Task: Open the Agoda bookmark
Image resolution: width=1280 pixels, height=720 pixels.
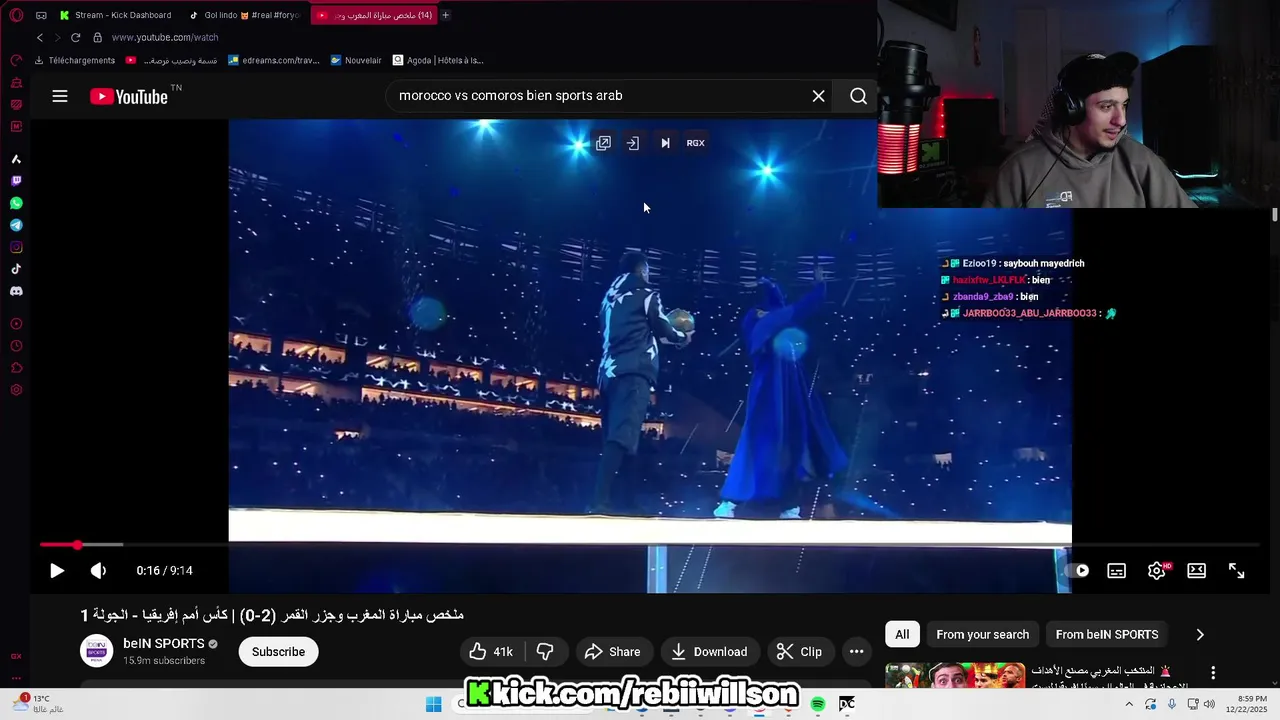Action: [438, 60]
